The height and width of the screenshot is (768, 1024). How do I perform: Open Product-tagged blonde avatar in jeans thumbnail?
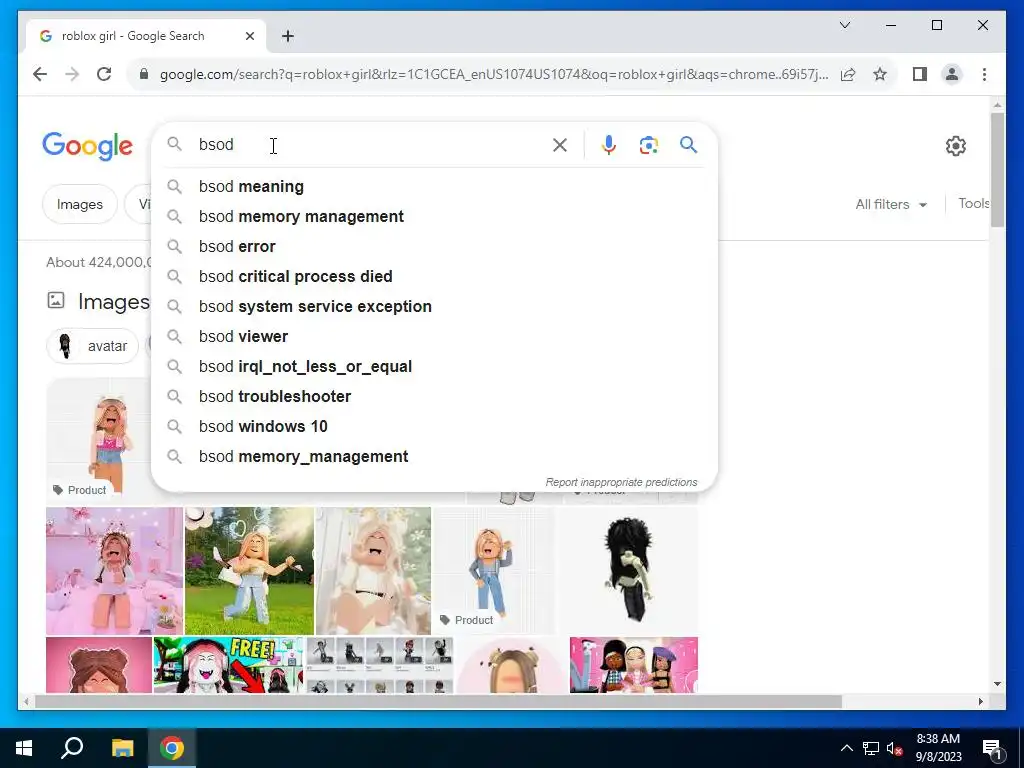(x=494, y=571)
